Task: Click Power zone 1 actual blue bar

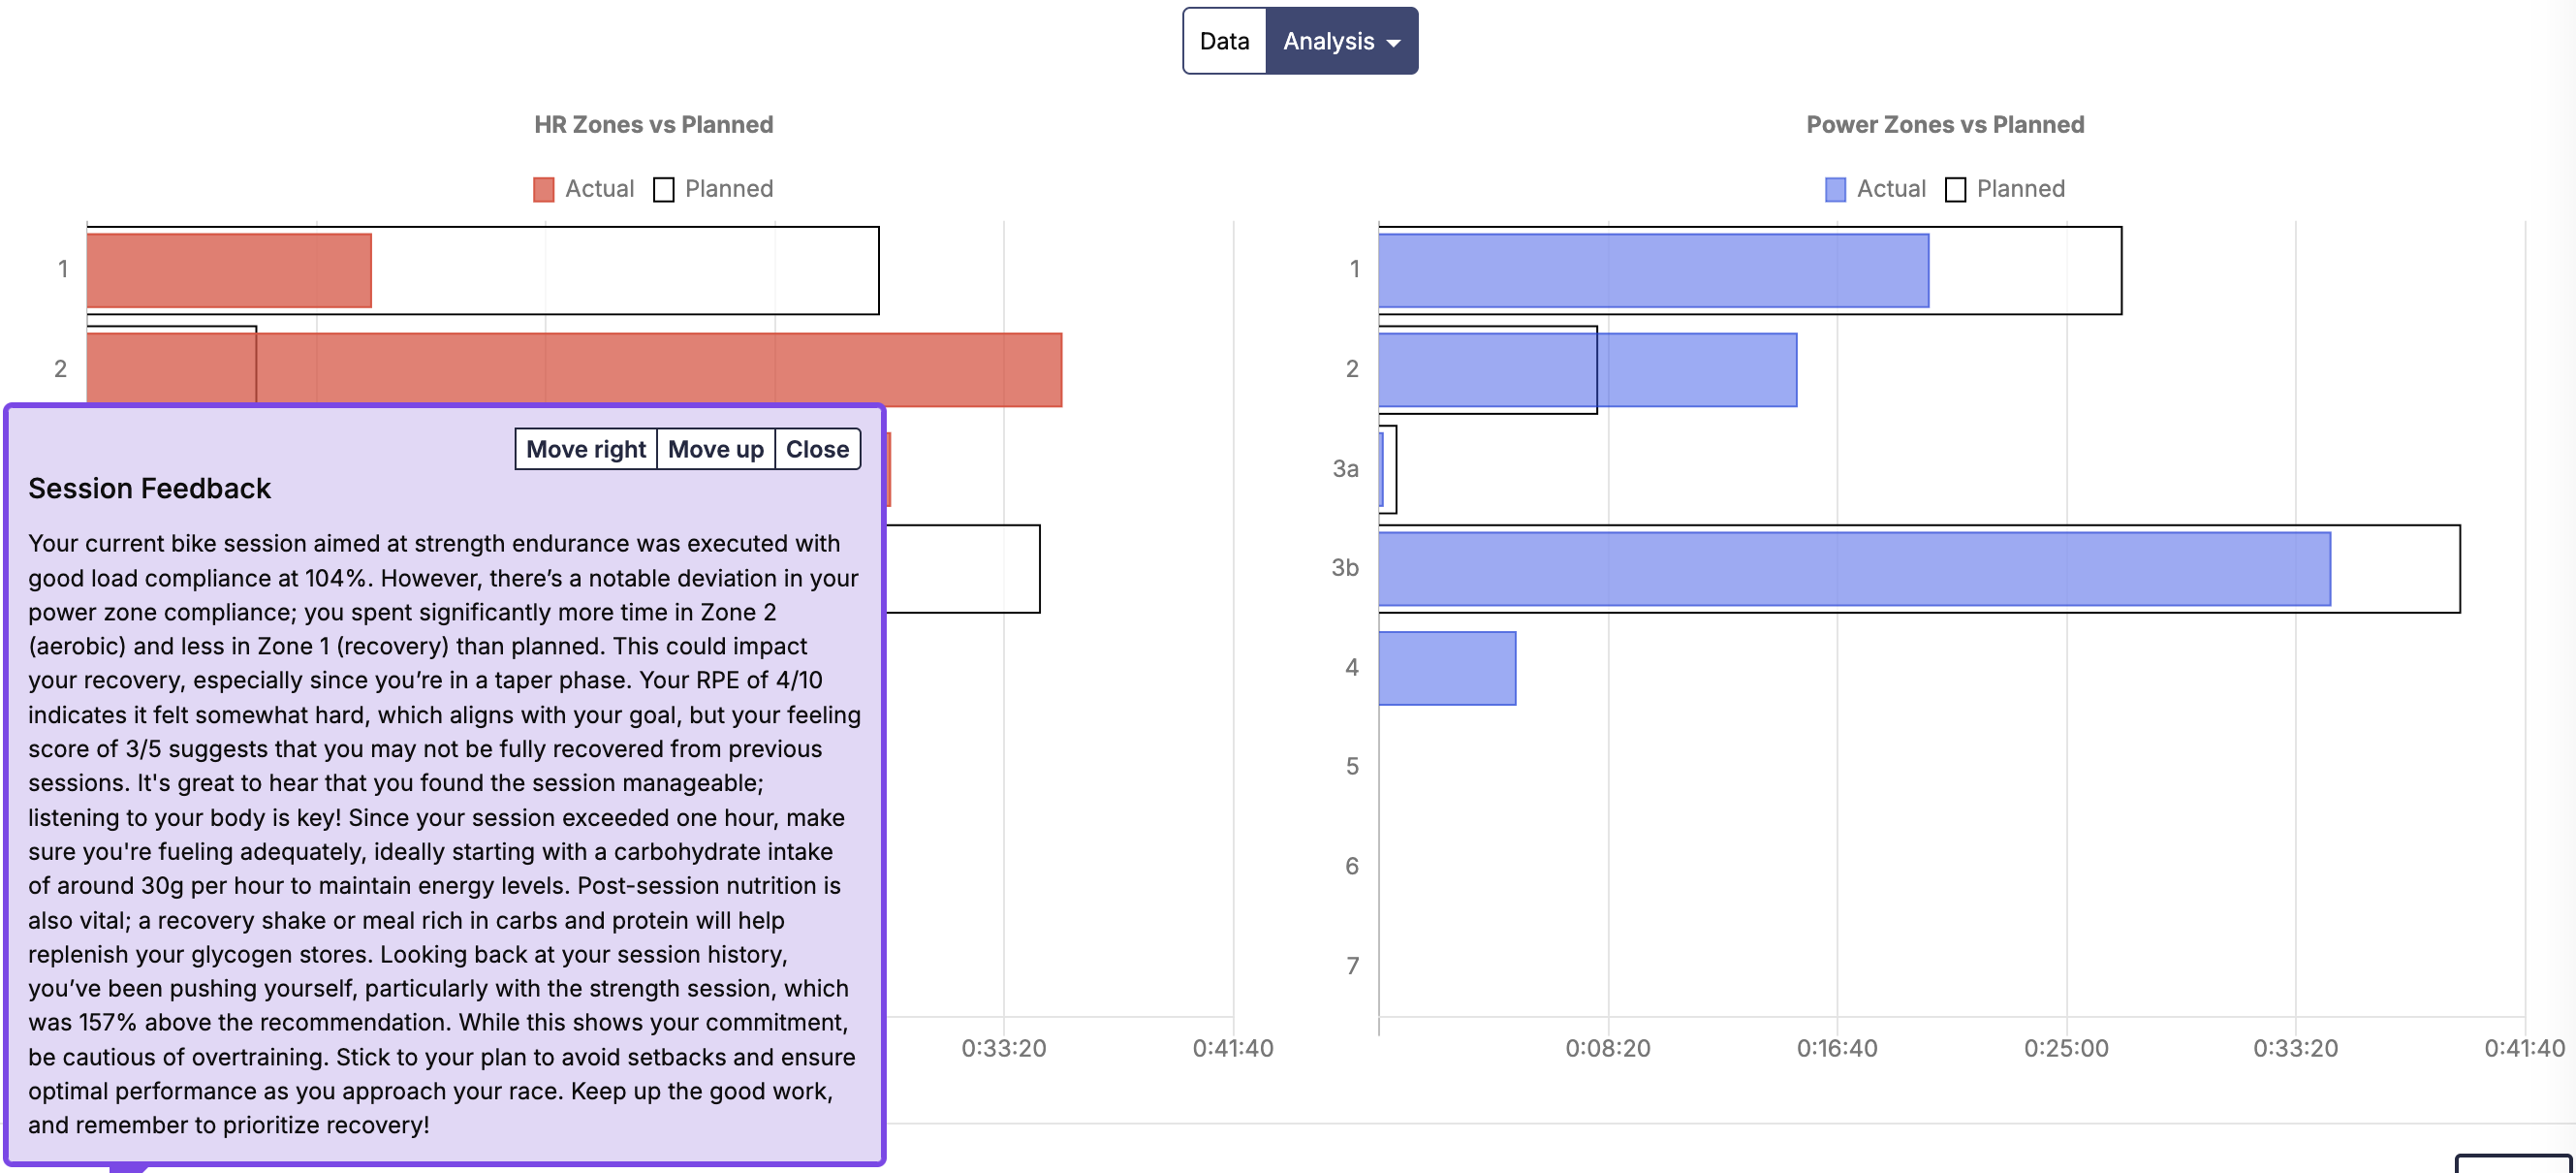Action: pyautogui.click(x=1653, y=271)
